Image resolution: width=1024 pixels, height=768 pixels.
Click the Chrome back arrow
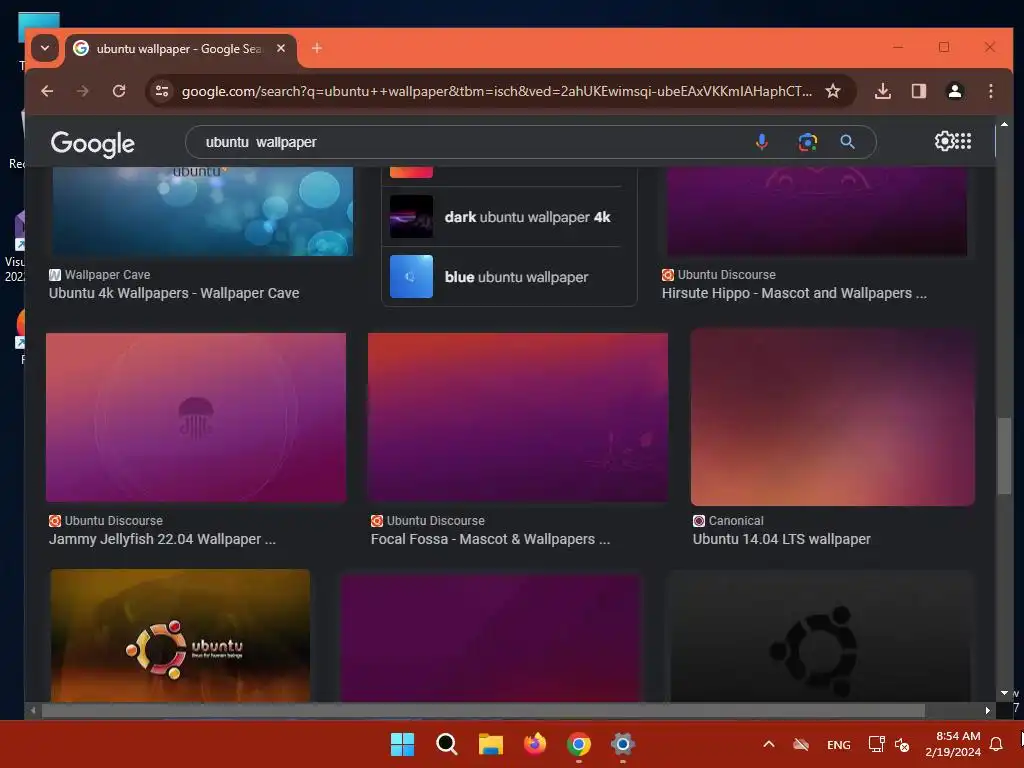click(x=47, y=91)
